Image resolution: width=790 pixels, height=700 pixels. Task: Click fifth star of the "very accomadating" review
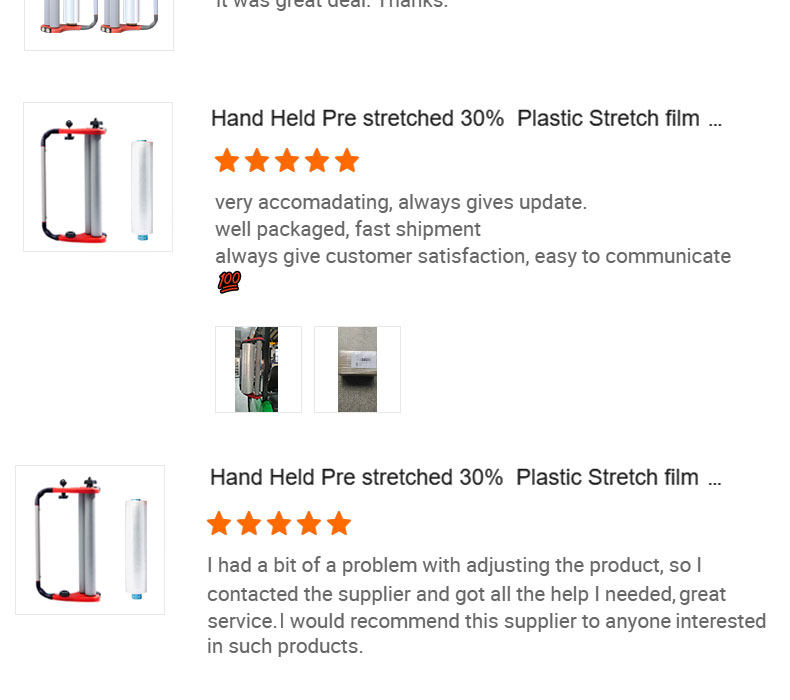pyautogui.click(x=347, y=161)
